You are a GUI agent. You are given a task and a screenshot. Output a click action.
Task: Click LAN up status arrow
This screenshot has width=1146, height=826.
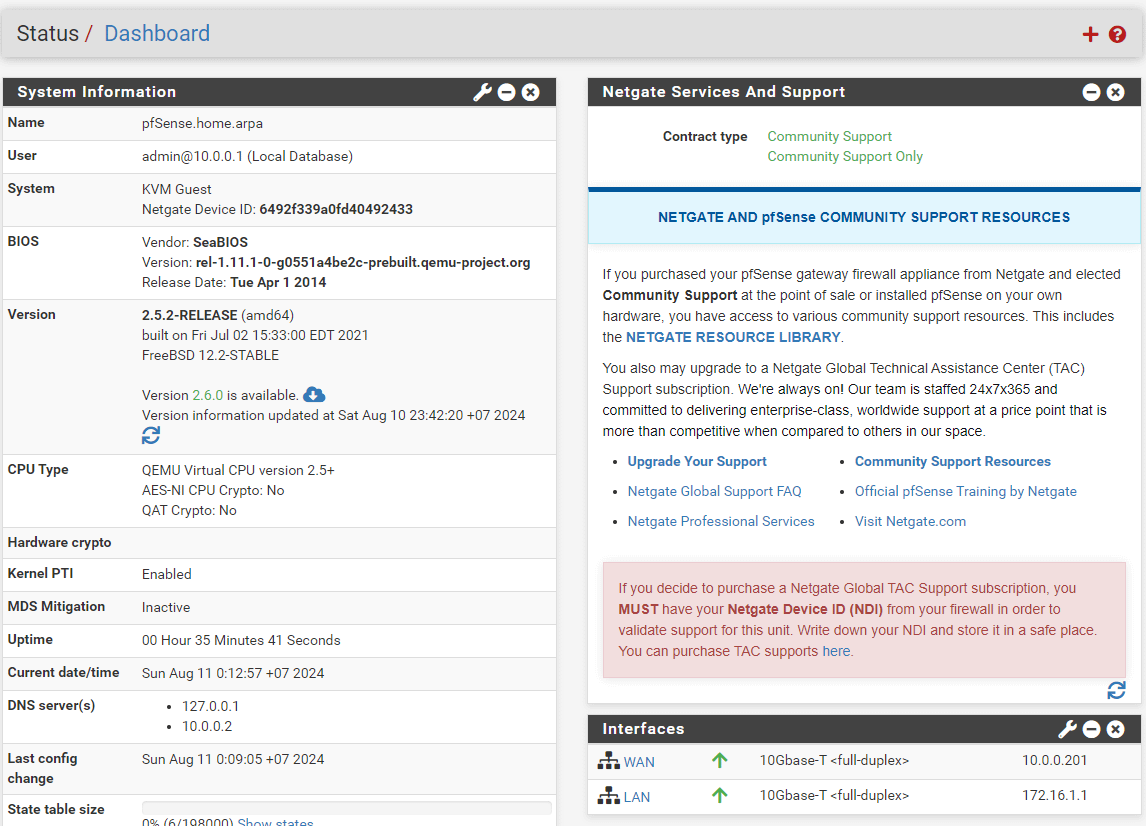click(x=719, y=795)
